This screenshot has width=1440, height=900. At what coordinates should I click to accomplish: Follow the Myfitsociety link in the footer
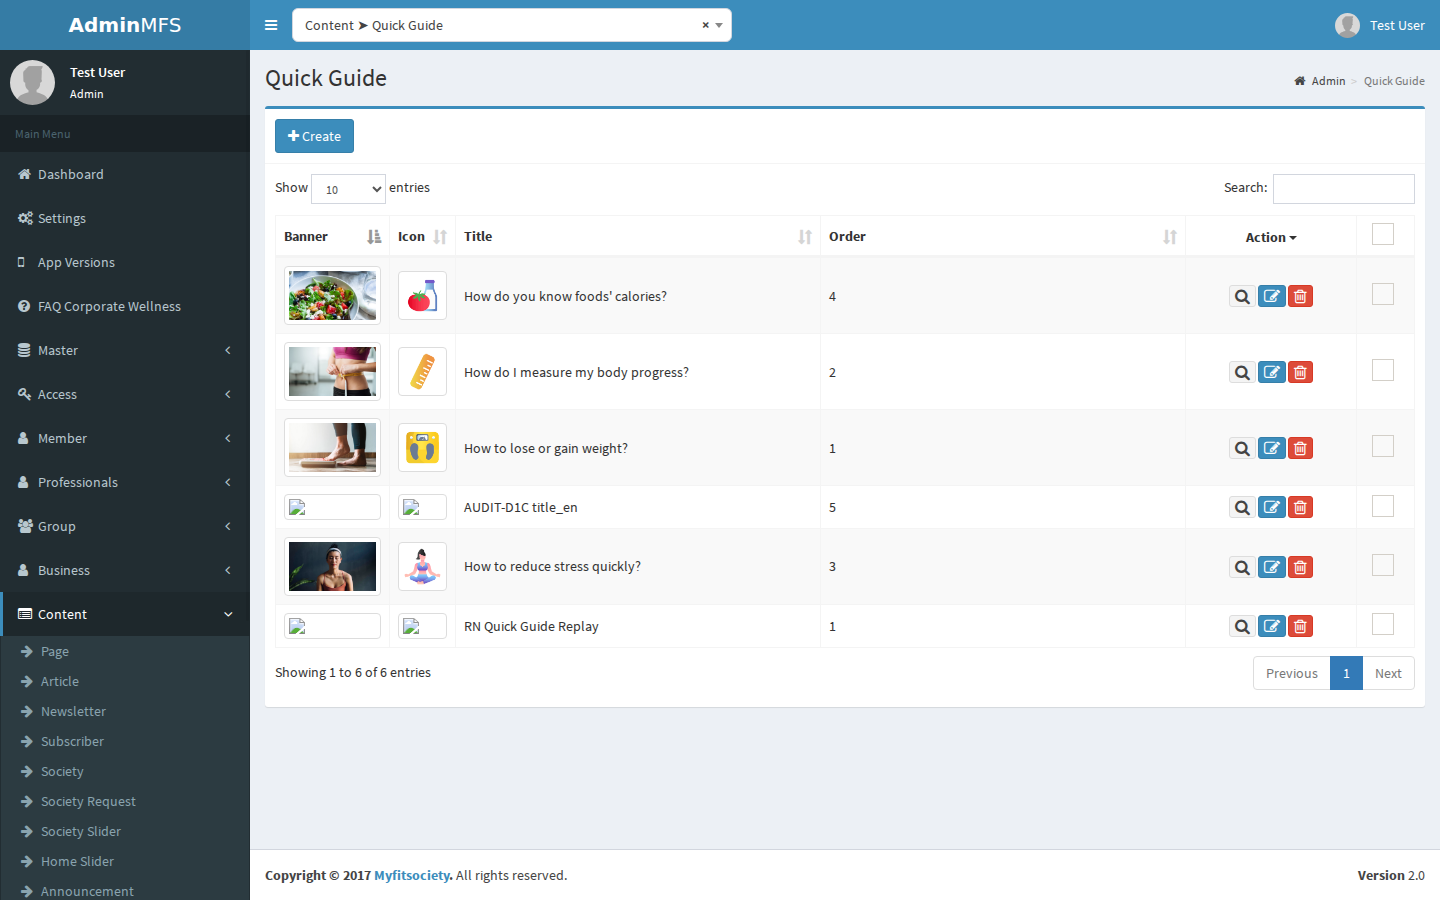click(412, 875)
